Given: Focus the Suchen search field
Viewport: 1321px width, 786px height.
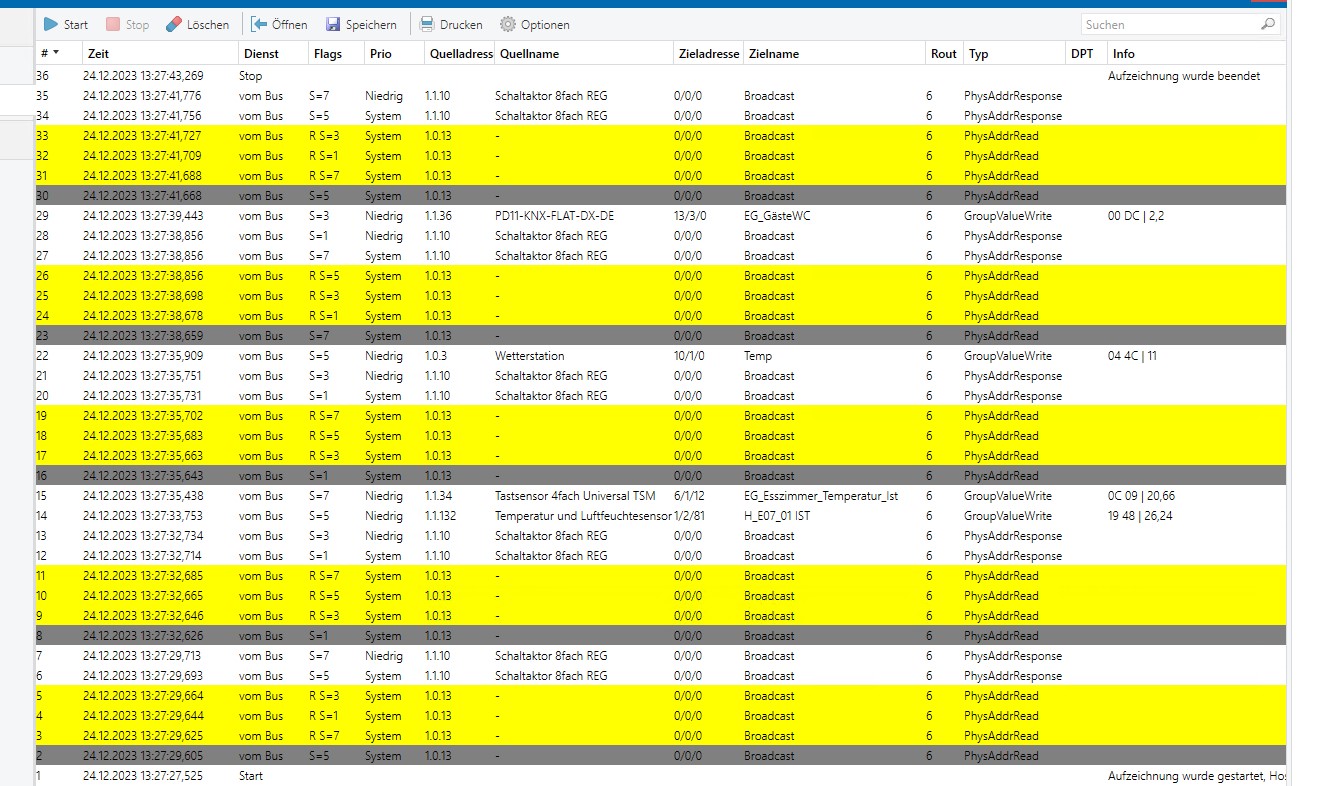Looking at the screenshot, I should pyautogui.click(x=1168, y=24).
